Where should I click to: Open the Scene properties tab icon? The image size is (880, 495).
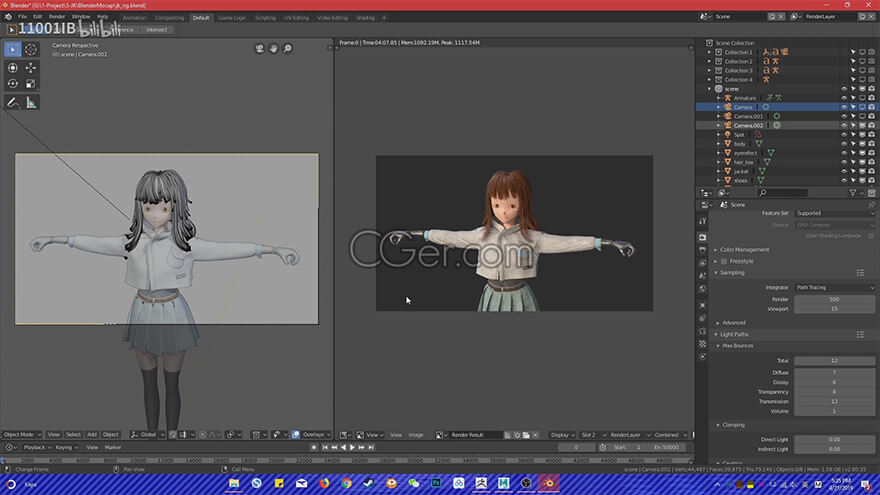coord(703,276)
